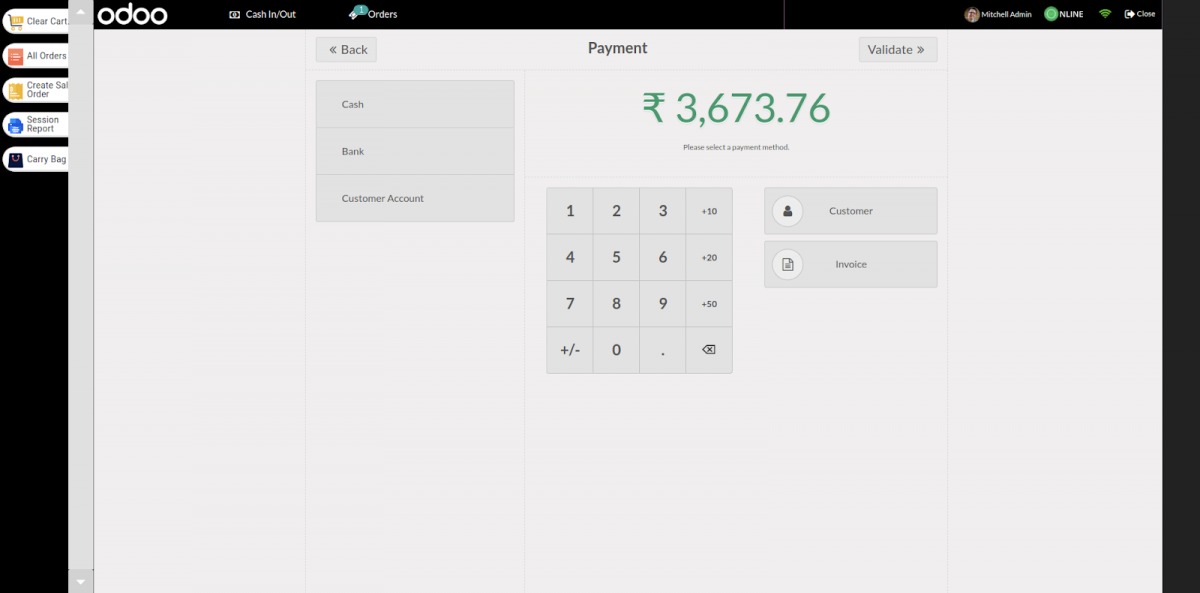Select Bank payment method
The width and height of the screenshot is (1200, 593).
point(415,151)
